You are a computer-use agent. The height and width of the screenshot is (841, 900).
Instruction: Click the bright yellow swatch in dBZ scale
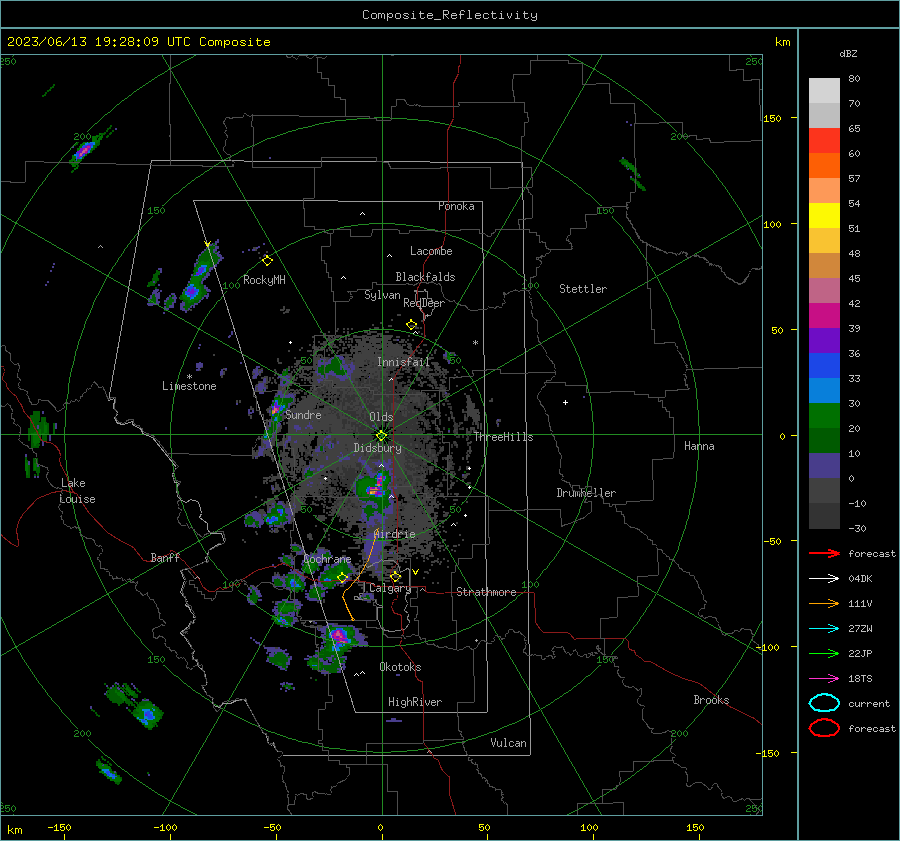click(824, 215)
